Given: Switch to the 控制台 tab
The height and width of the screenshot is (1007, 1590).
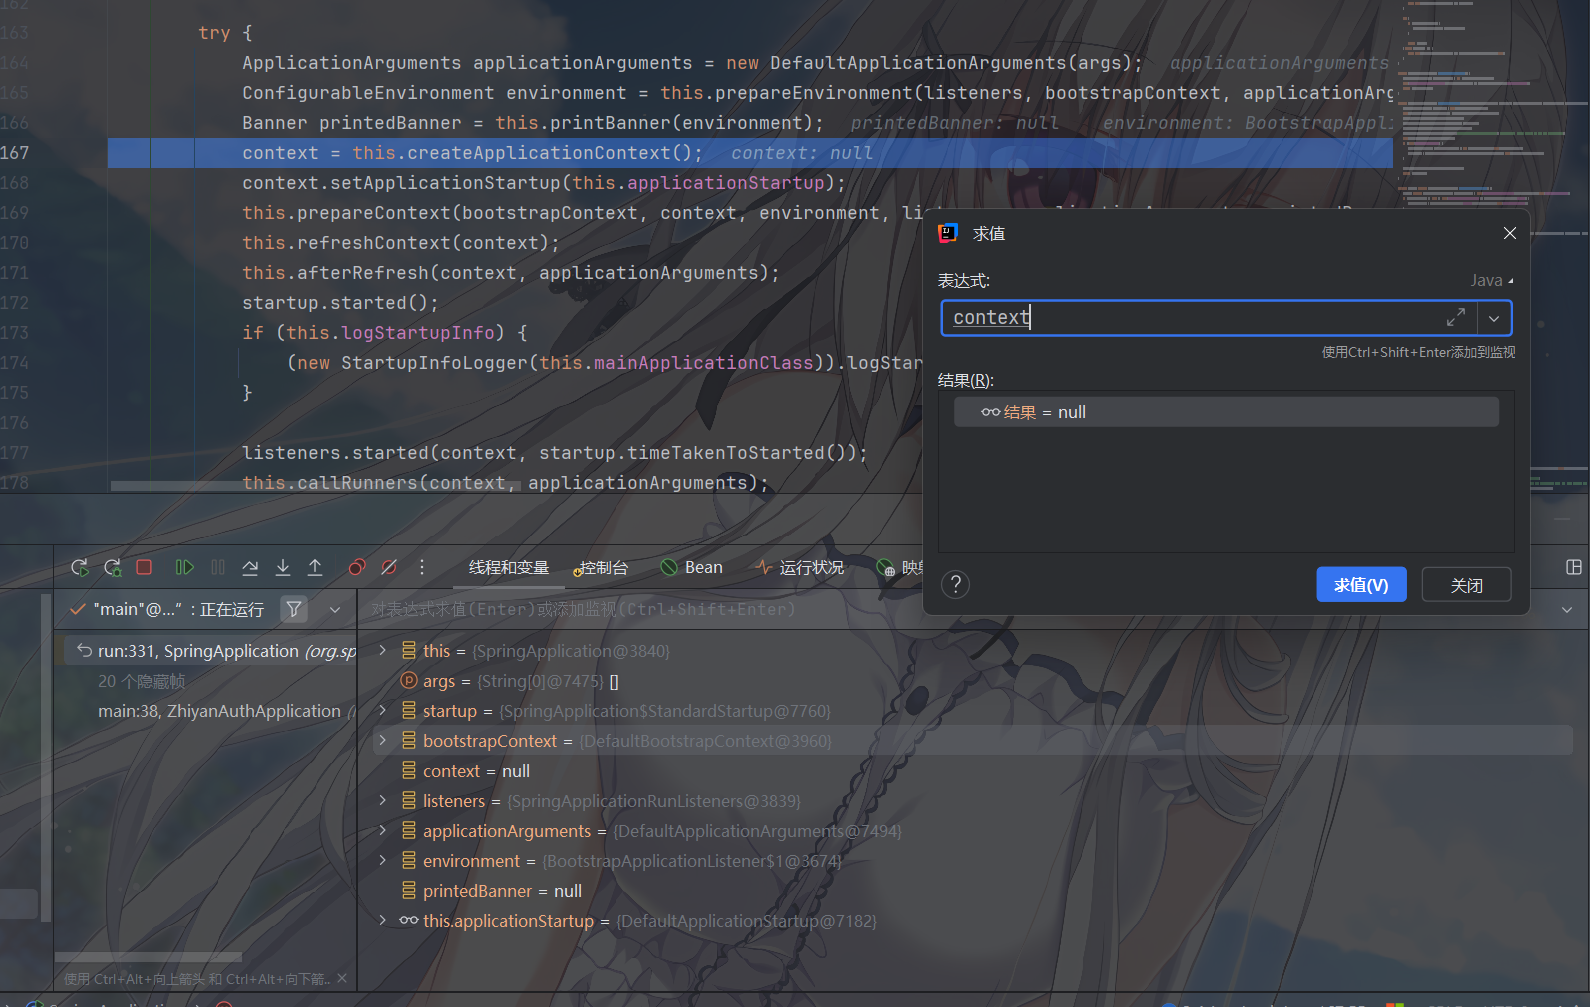Looking at the screenshot, I should point(602,568).
